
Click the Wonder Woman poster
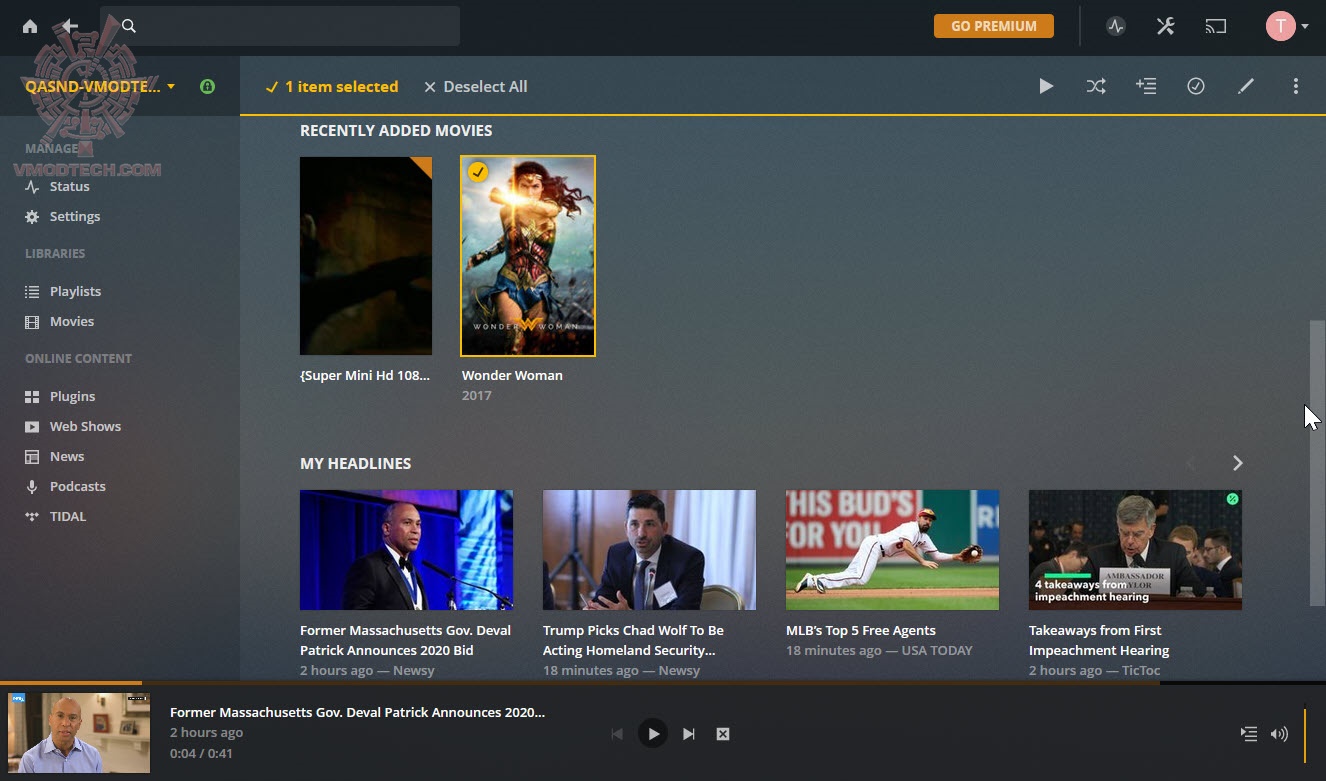(528, 256)
